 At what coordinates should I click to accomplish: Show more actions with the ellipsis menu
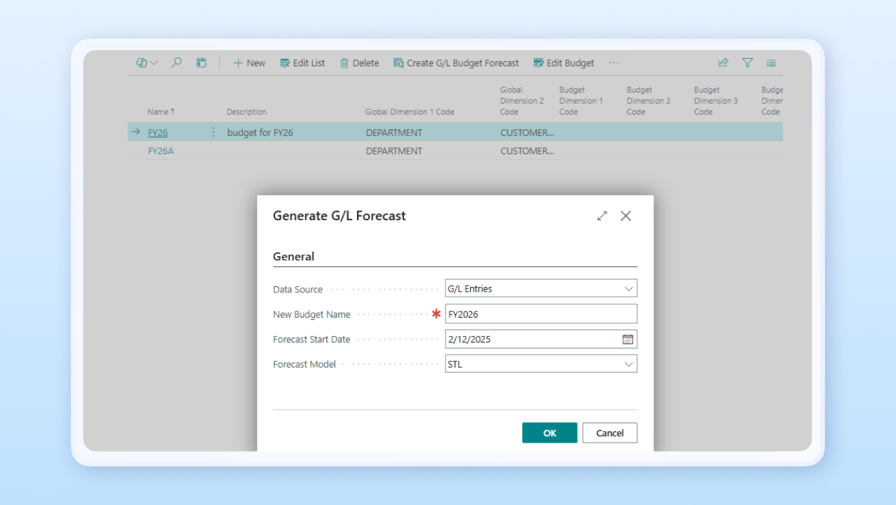tap(614, 63)
